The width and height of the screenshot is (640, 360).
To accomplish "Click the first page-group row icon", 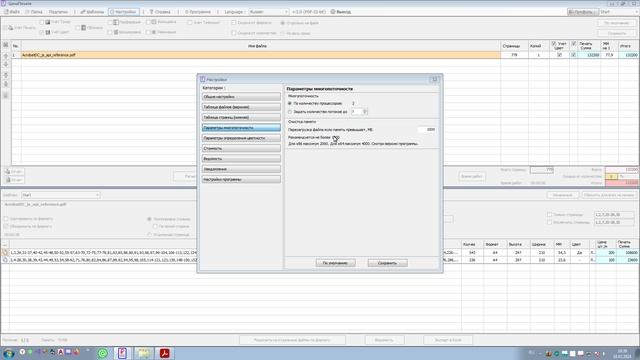I will [5, 253].
